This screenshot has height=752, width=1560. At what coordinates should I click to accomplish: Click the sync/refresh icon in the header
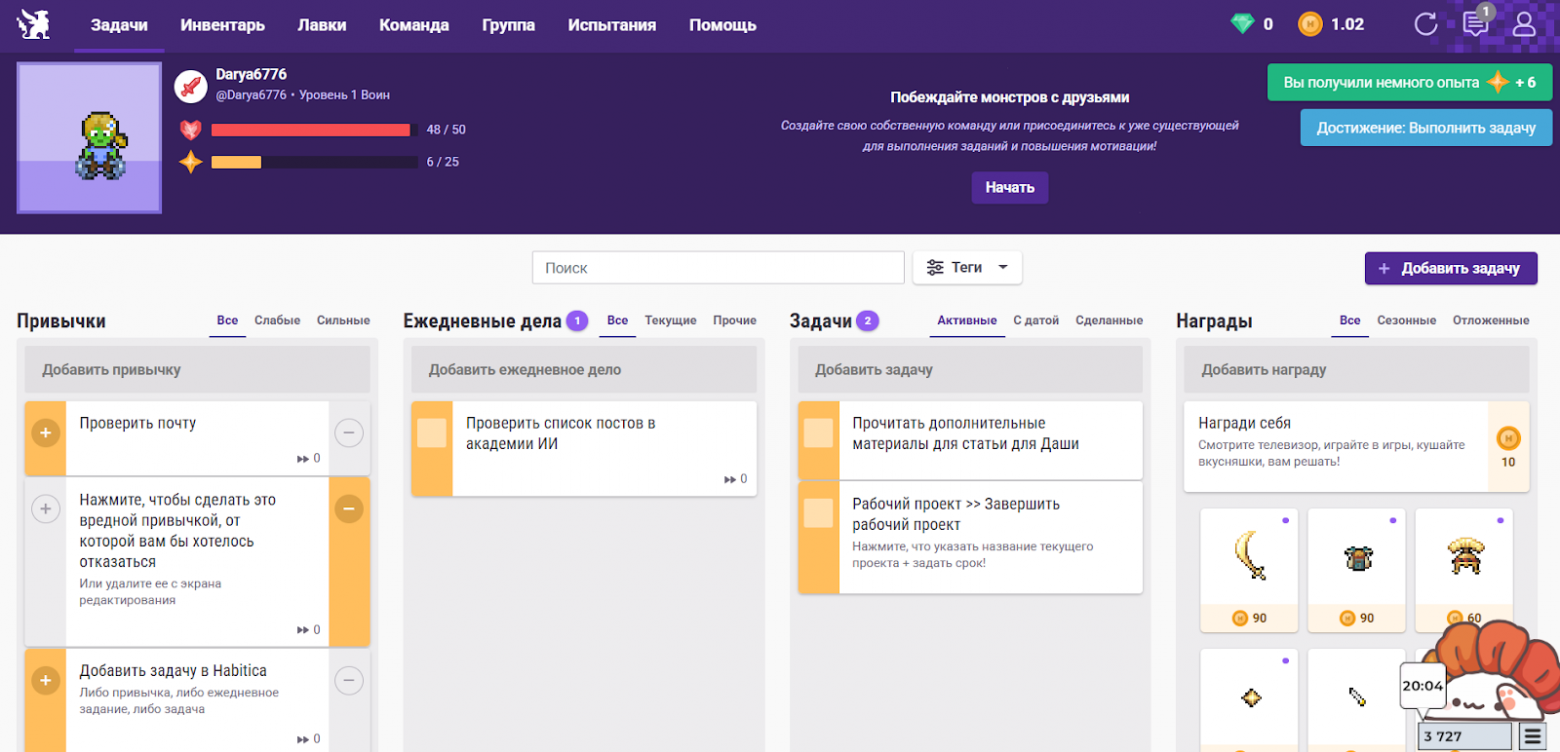coord(1425,24)
